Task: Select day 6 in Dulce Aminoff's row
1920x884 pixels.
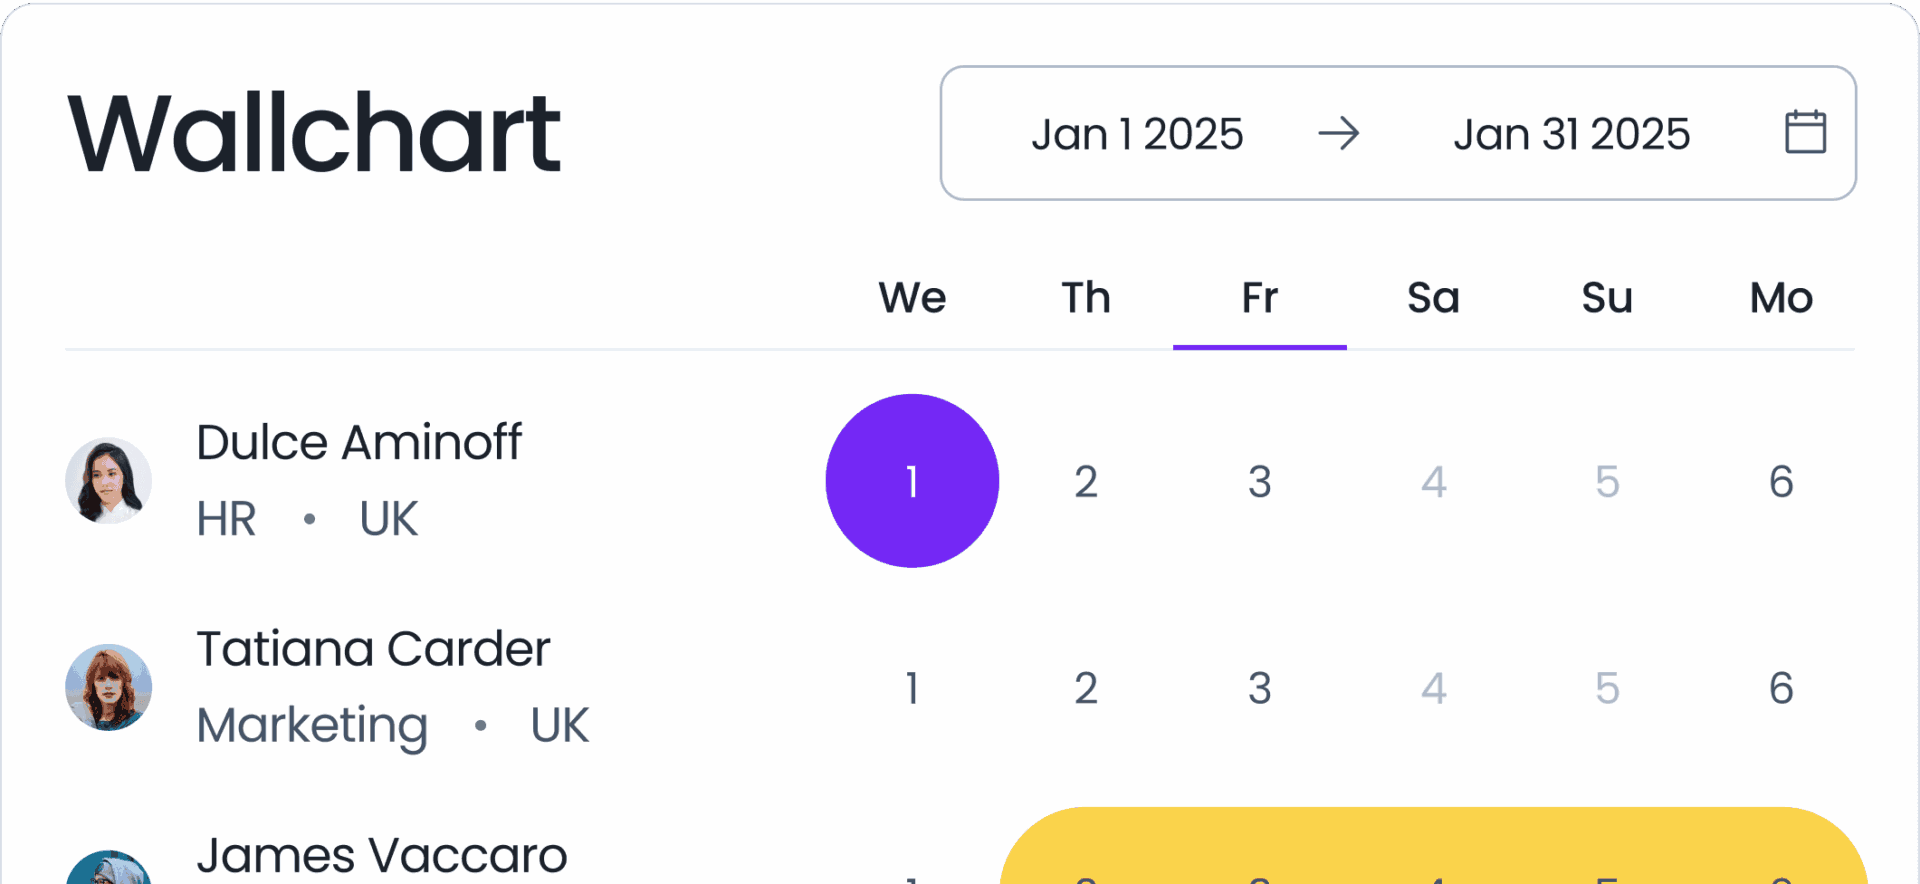Action: [1781, 482]
